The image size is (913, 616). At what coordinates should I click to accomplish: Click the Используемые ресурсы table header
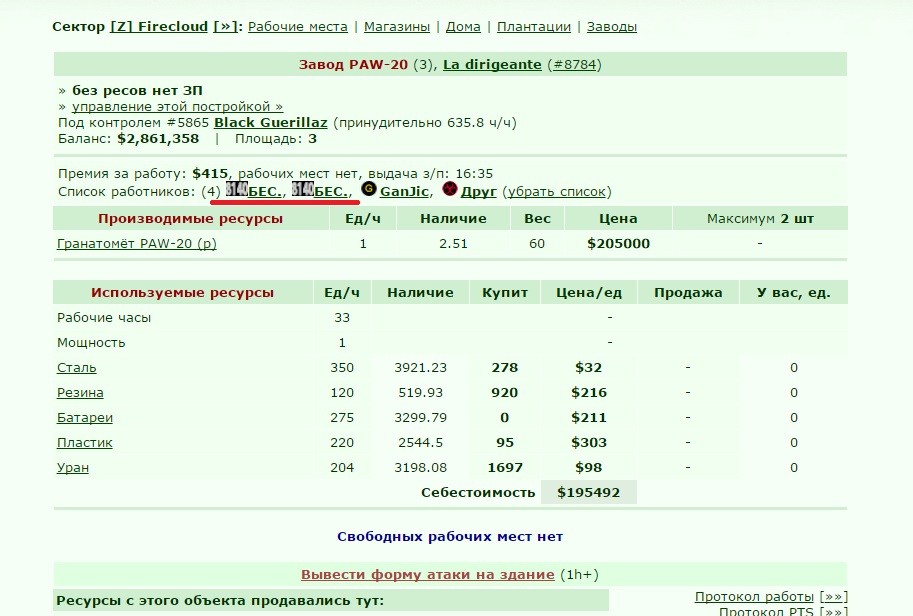click(182, 293)
